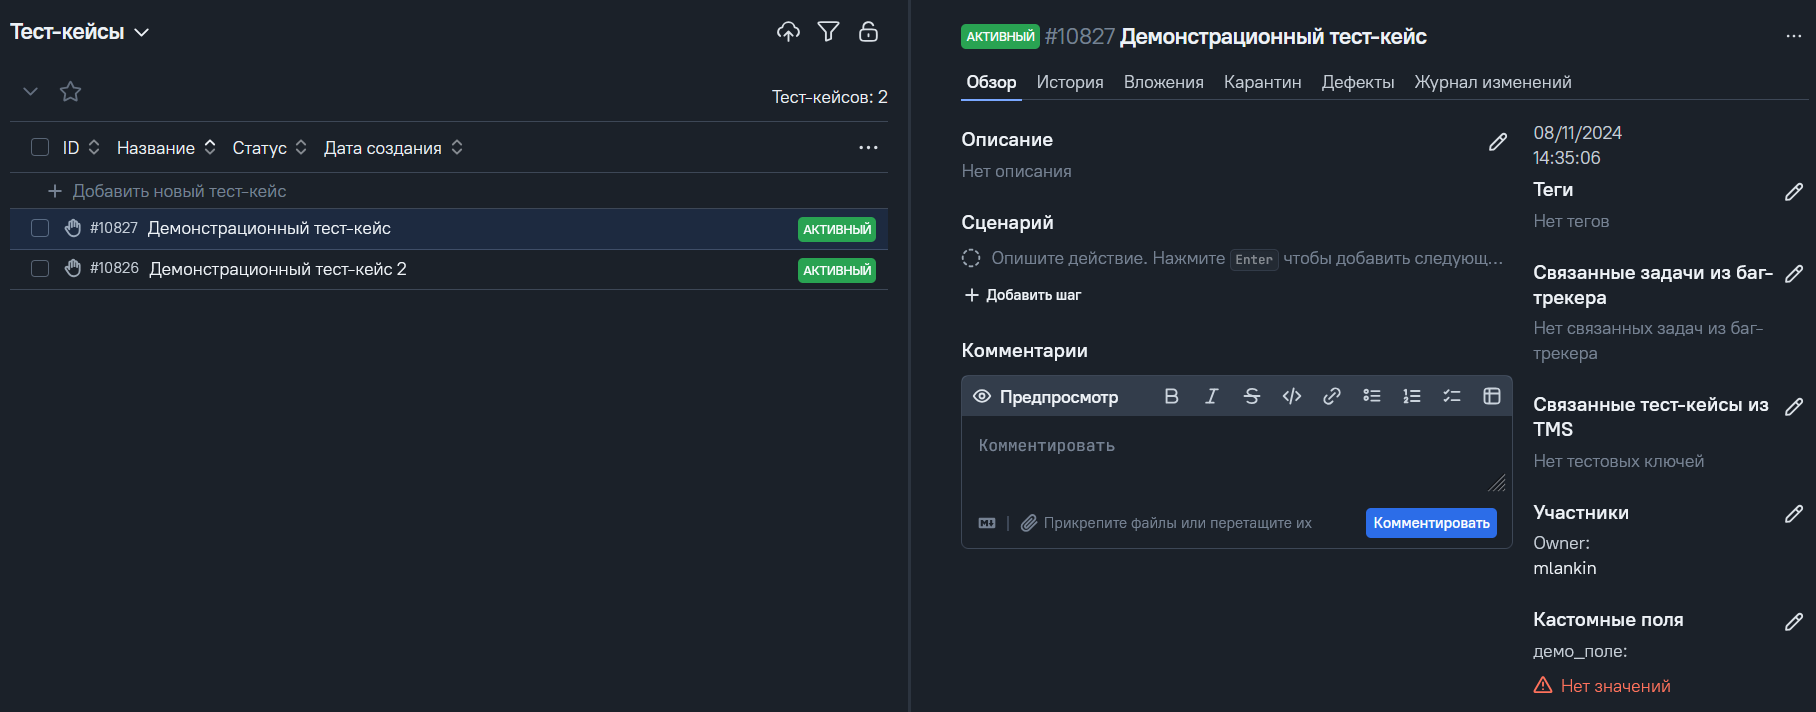1816x712 pixels.
Task: Tick the select-all checkbox in table header
Action: 40,147
